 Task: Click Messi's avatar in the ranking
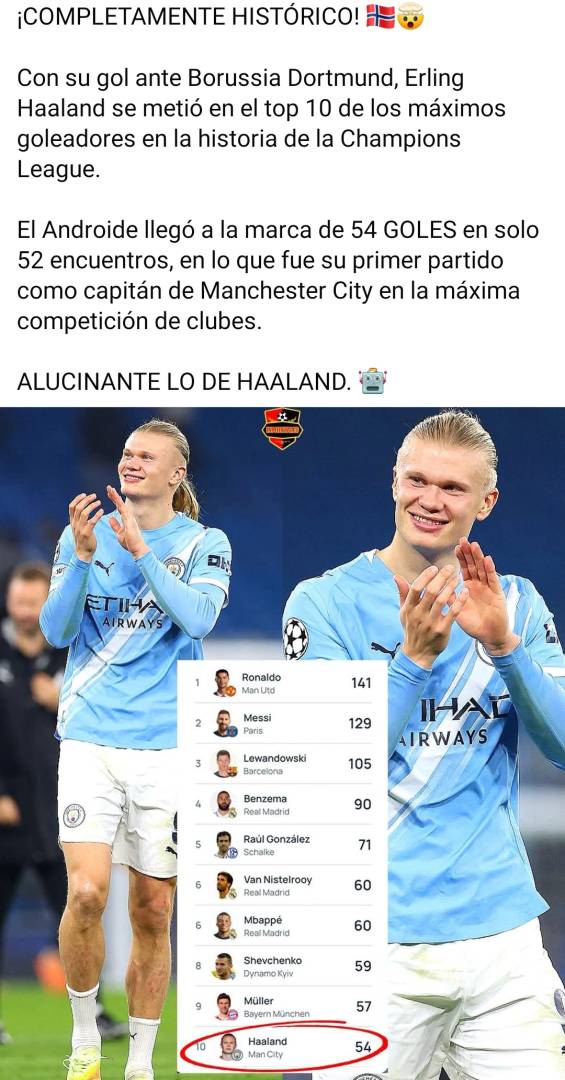click(x=224, y=724)
